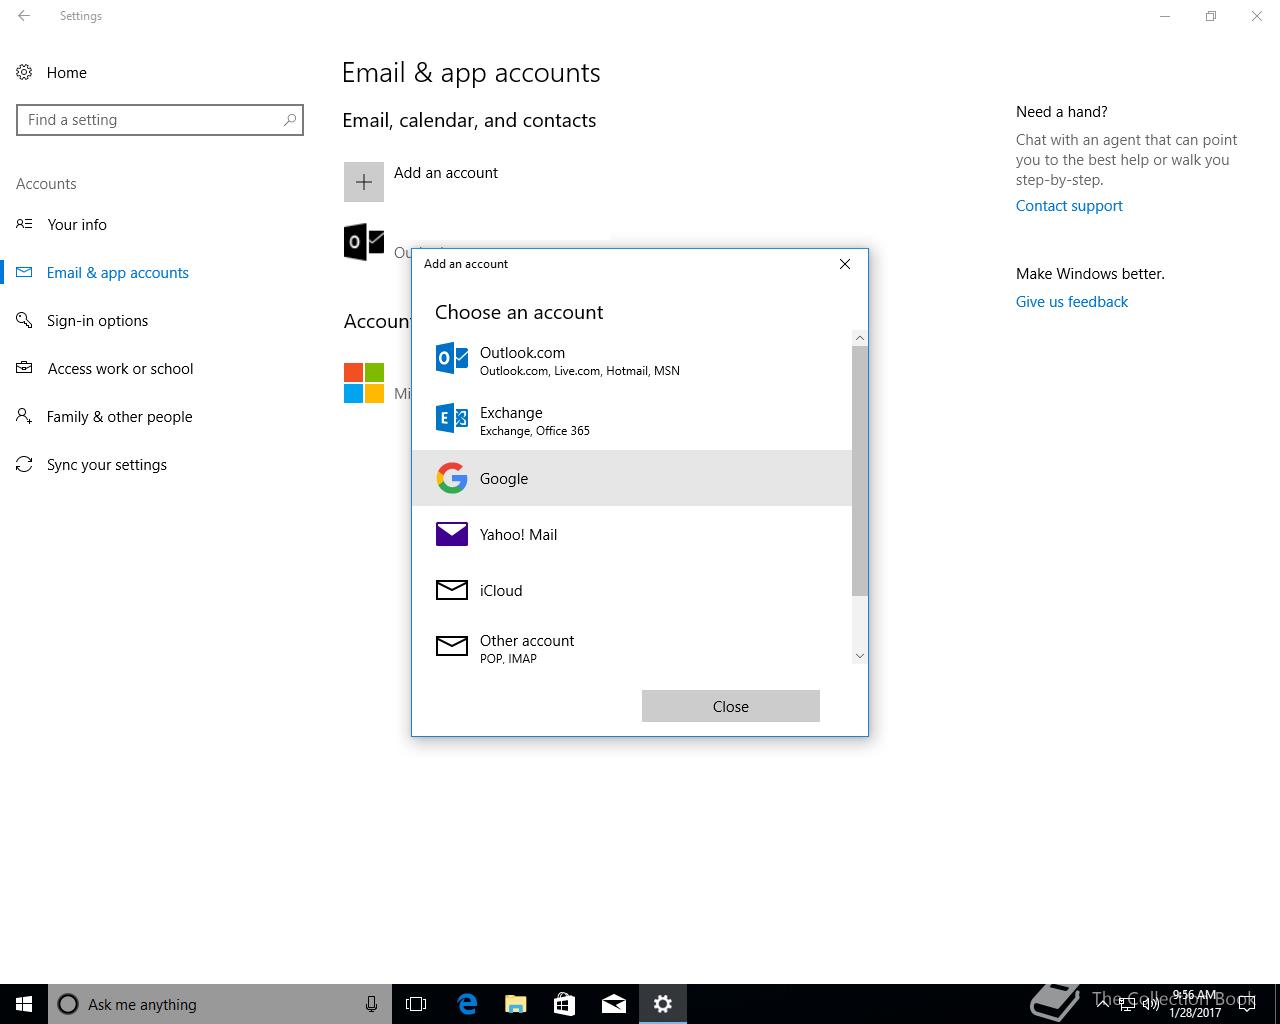Select the Exchange account icon
1280x1024 pixels.
452,418
